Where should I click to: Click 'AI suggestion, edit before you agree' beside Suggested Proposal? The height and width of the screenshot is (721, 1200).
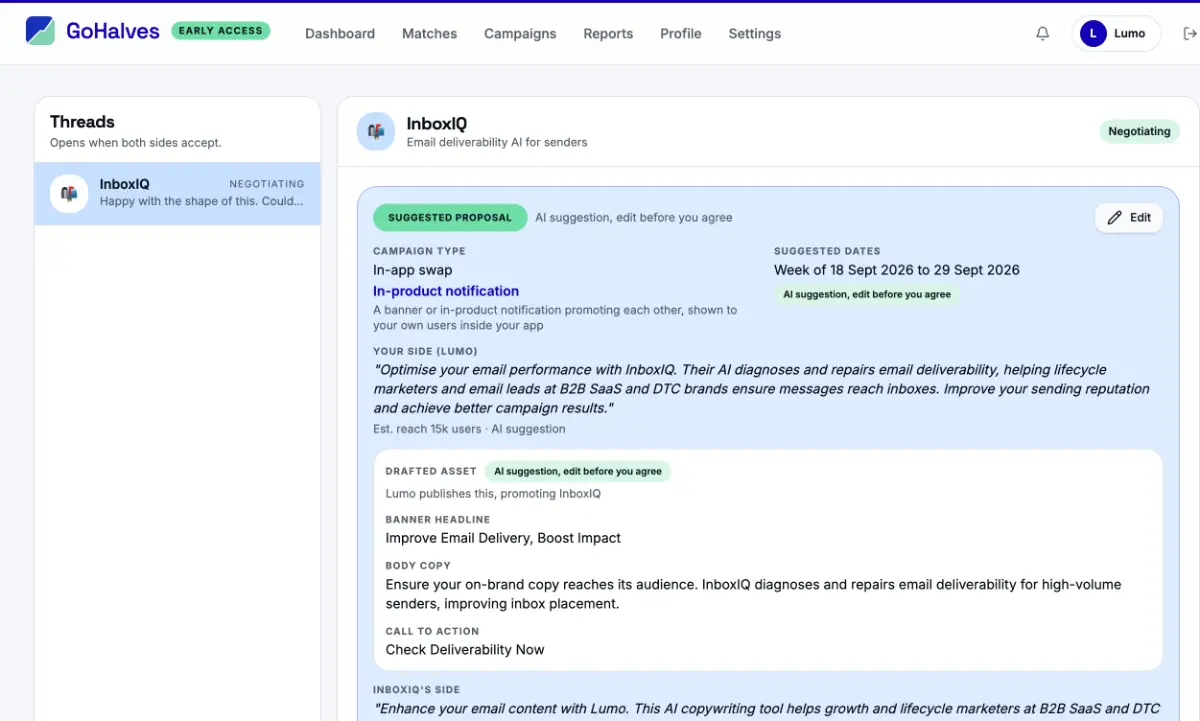pyautogui.click(x=634, y=217)
